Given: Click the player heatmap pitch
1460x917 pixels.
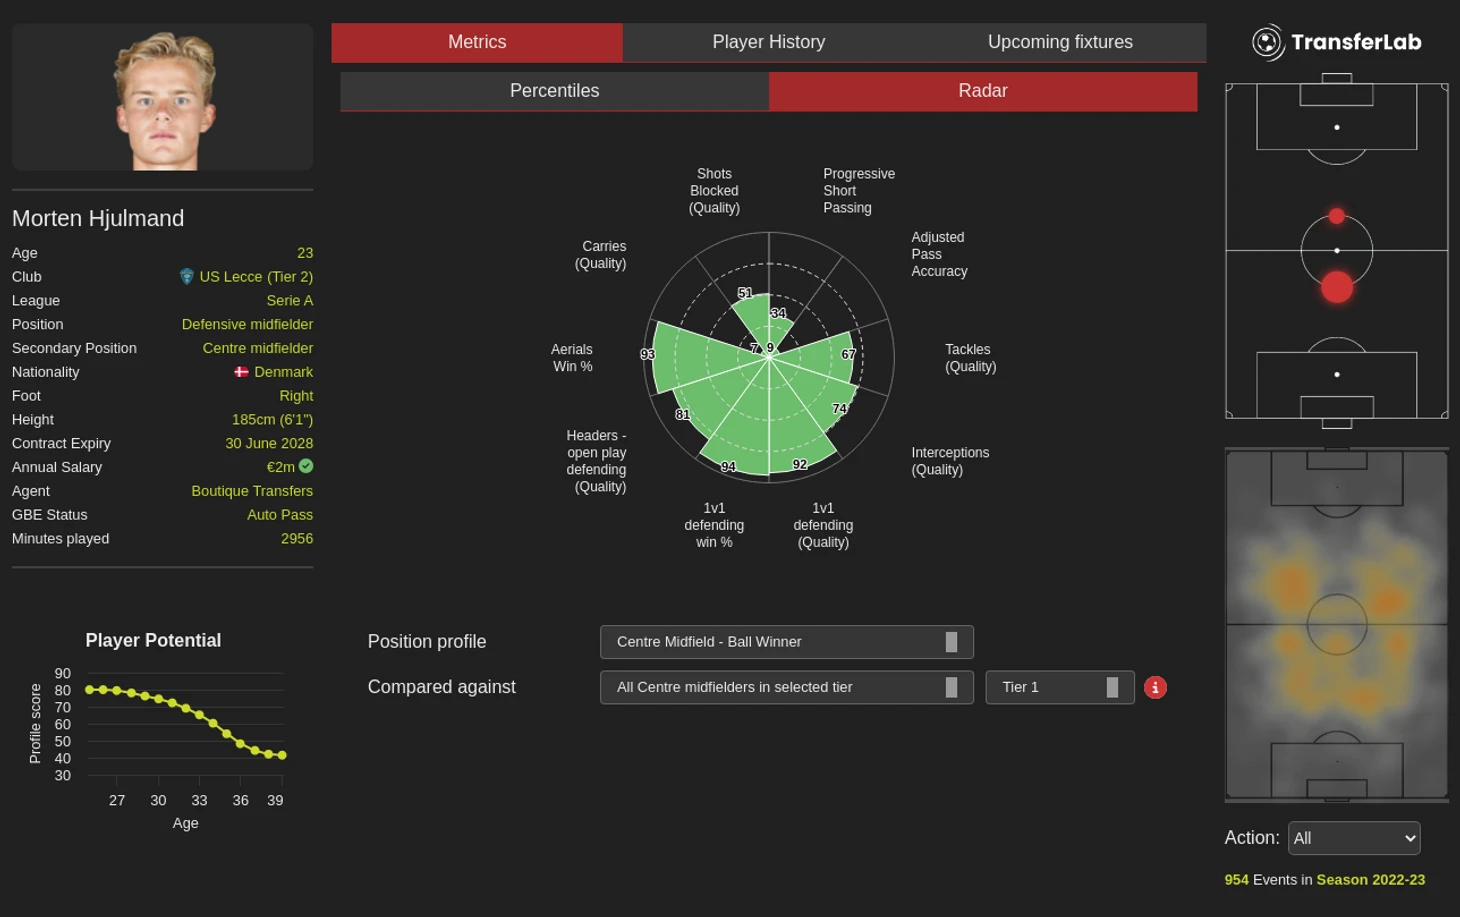Looking at the screenshot, I should tap(1336, 625).
